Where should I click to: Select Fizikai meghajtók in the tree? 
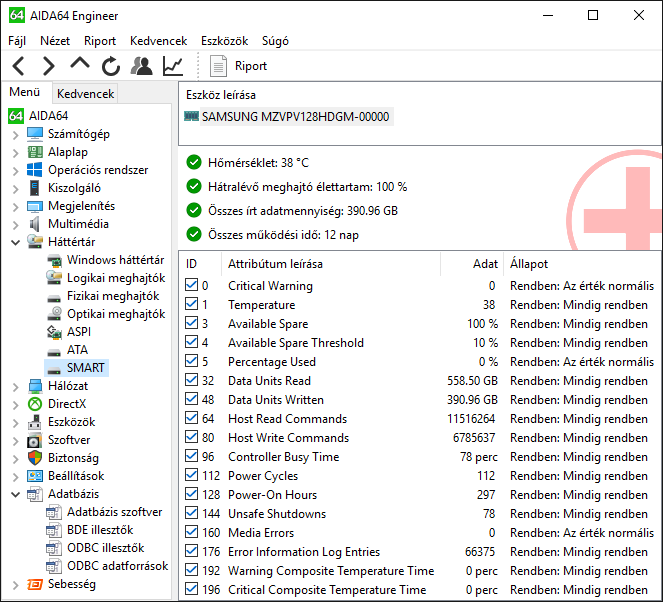113,296
